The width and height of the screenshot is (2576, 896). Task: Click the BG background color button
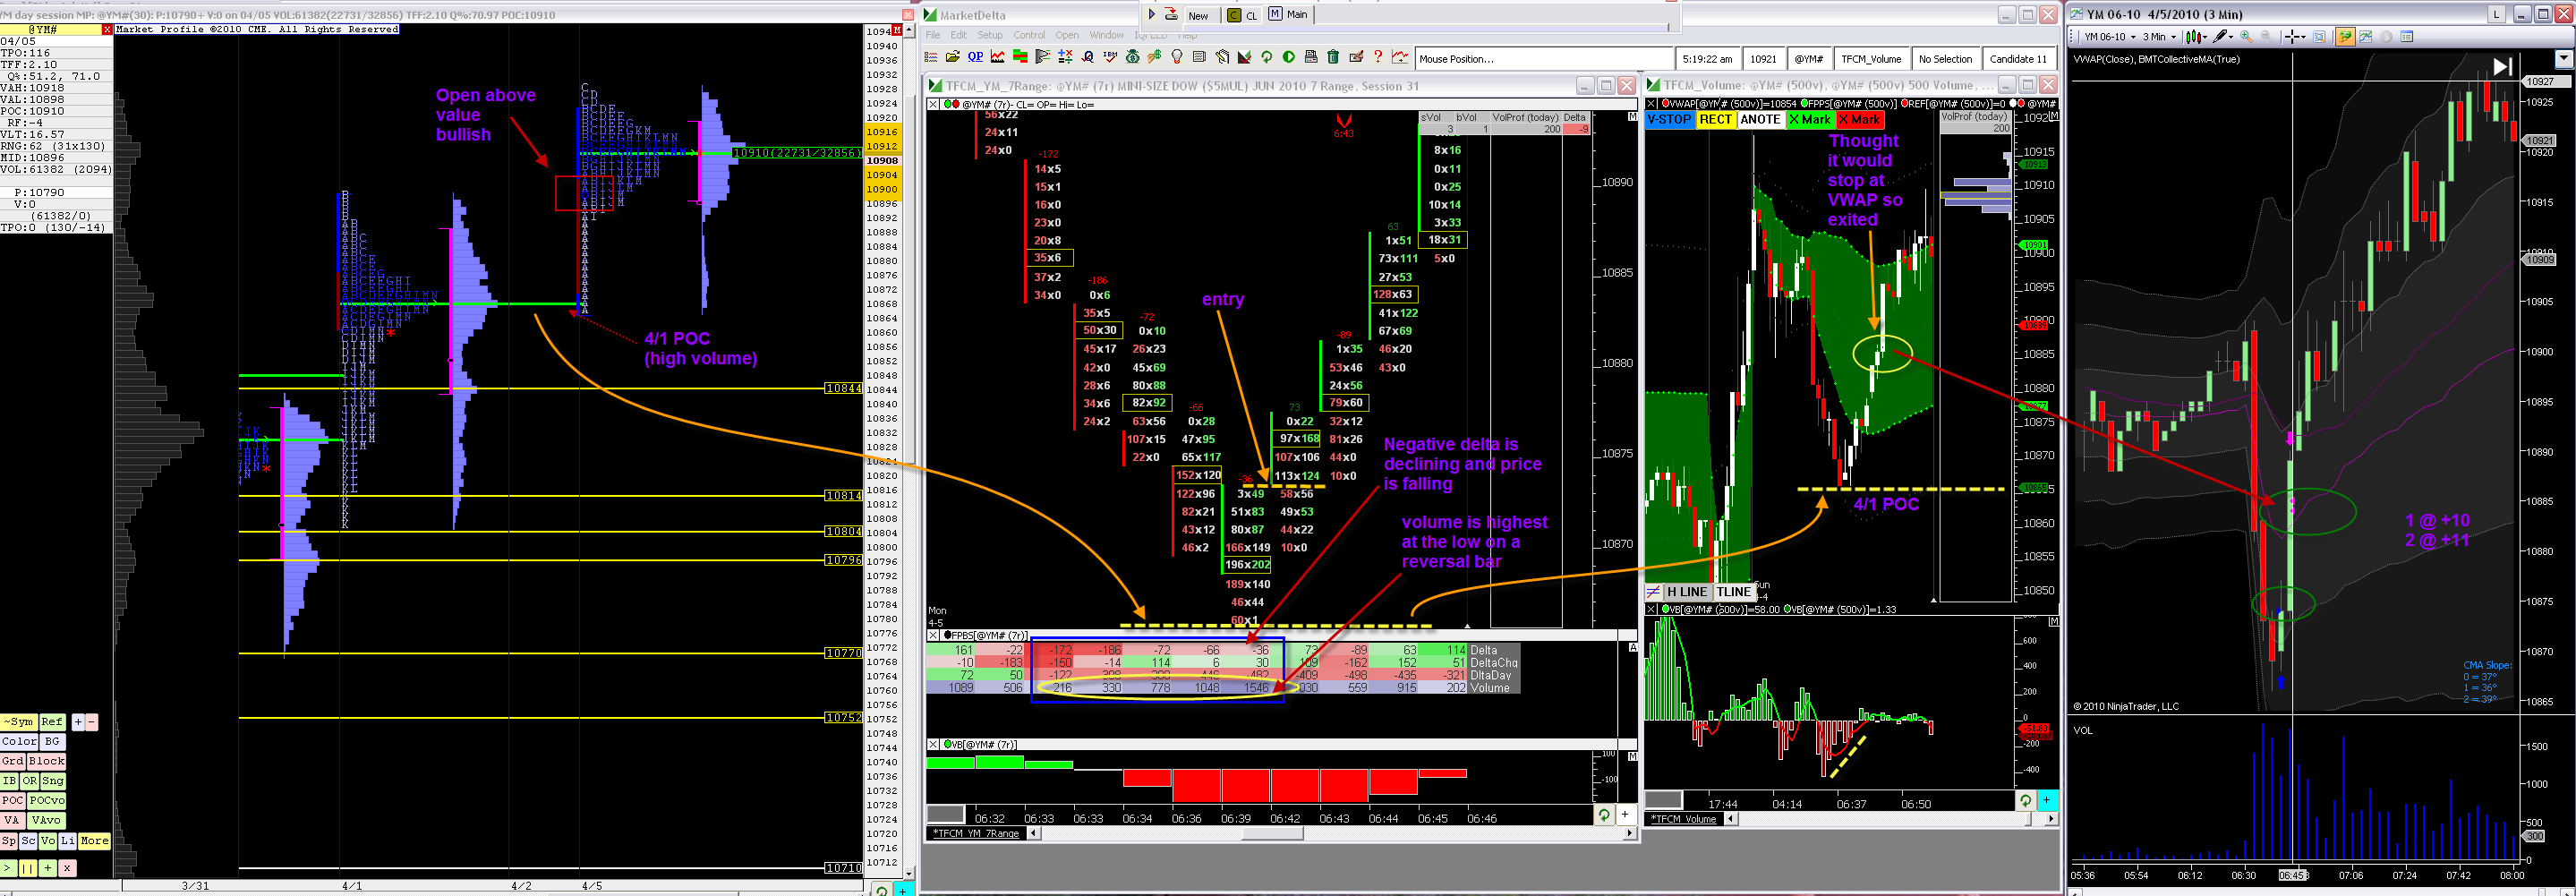point(52,741)
